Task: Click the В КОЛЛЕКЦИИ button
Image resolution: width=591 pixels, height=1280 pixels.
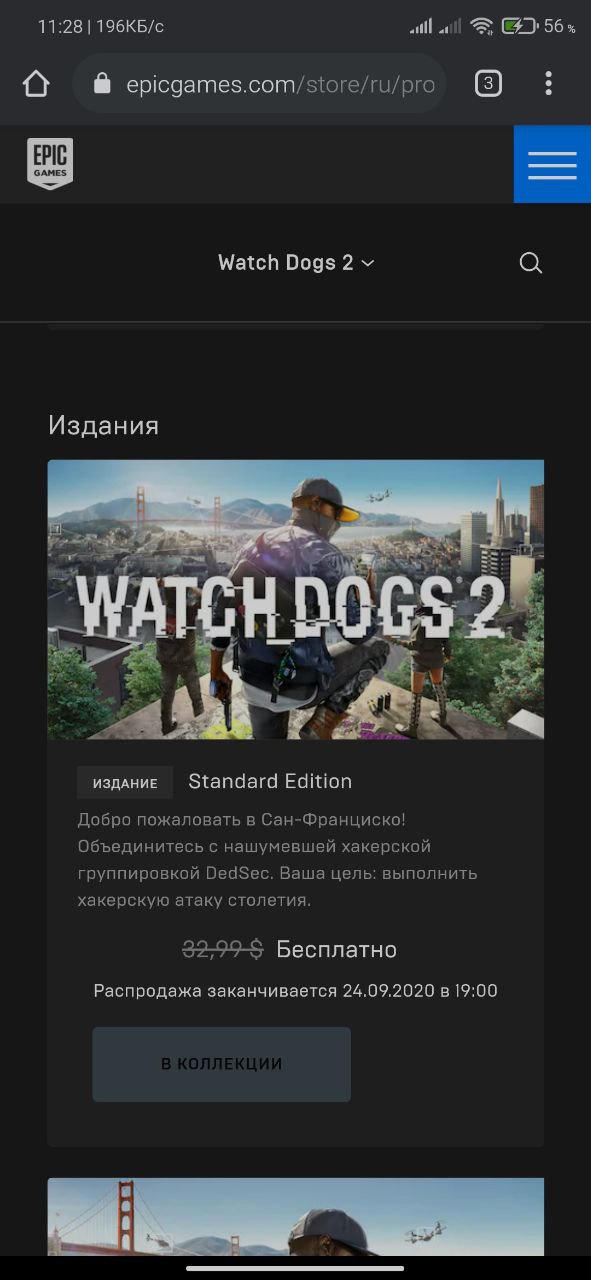Action: coord(222,1064)
